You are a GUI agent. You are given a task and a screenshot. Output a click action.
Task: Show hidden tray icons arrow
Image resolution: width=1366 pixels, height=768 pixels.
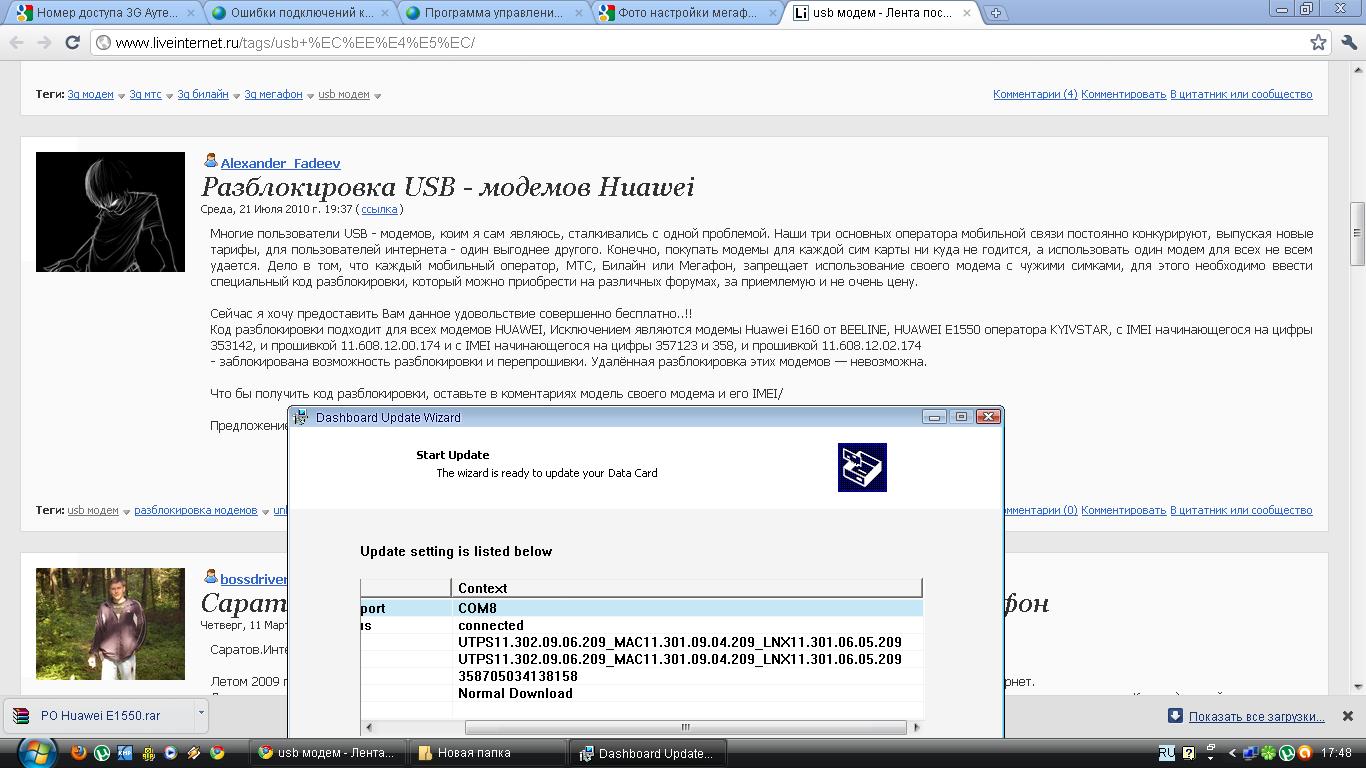pyautogui.click(x=1233, y=753)
